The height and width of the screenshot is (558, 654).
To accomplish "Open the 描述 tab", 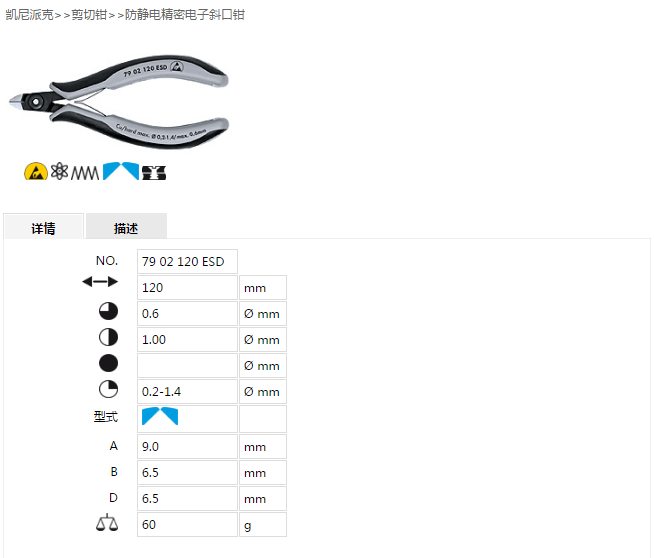I will (126, 228).
